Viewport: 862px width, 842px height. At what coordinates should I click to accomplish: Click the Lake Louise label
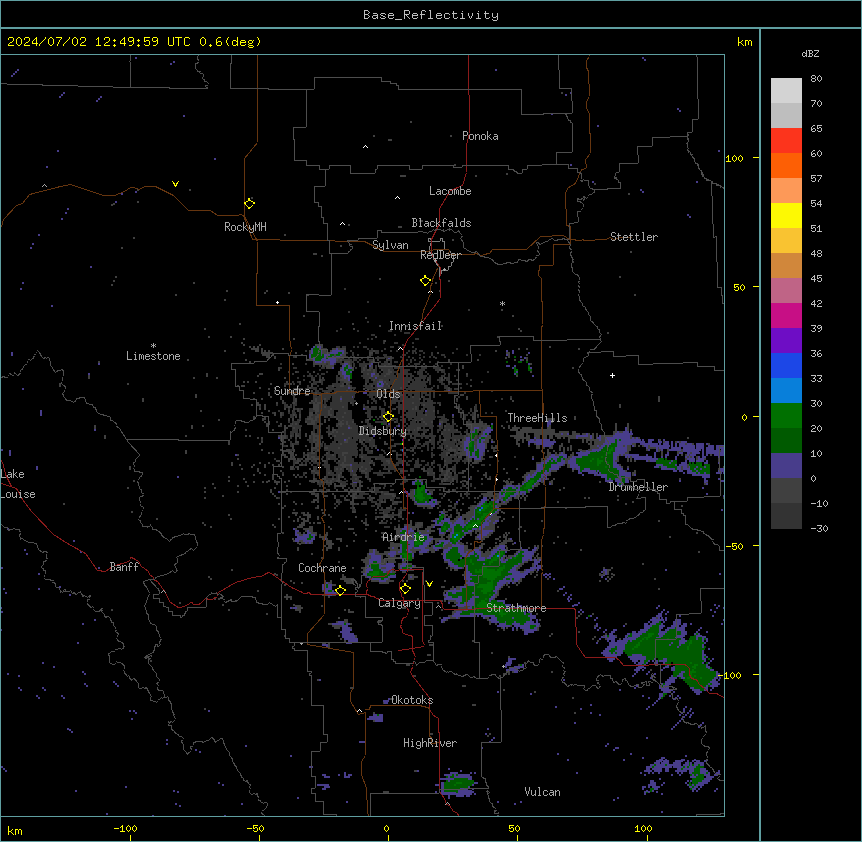coord(18,484)
